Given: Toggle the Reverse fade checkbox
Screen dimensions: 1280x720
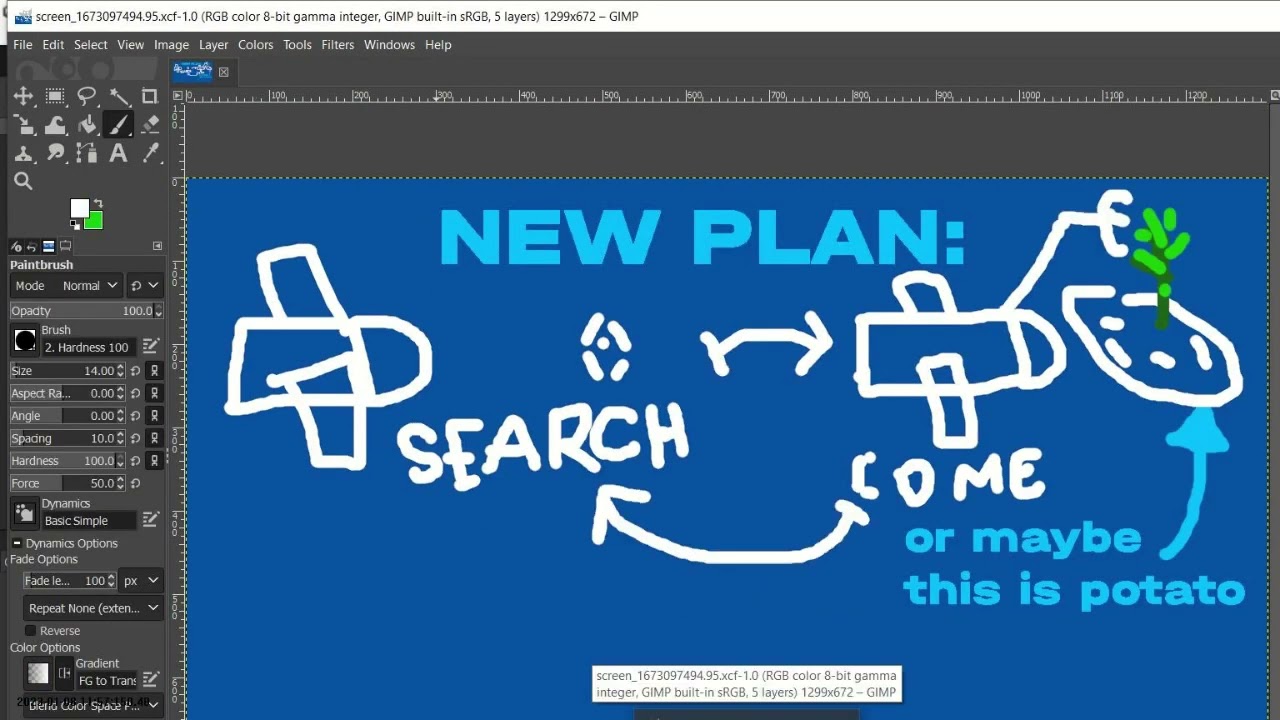Looking at the screenshot, I should (x=30, y=631).
